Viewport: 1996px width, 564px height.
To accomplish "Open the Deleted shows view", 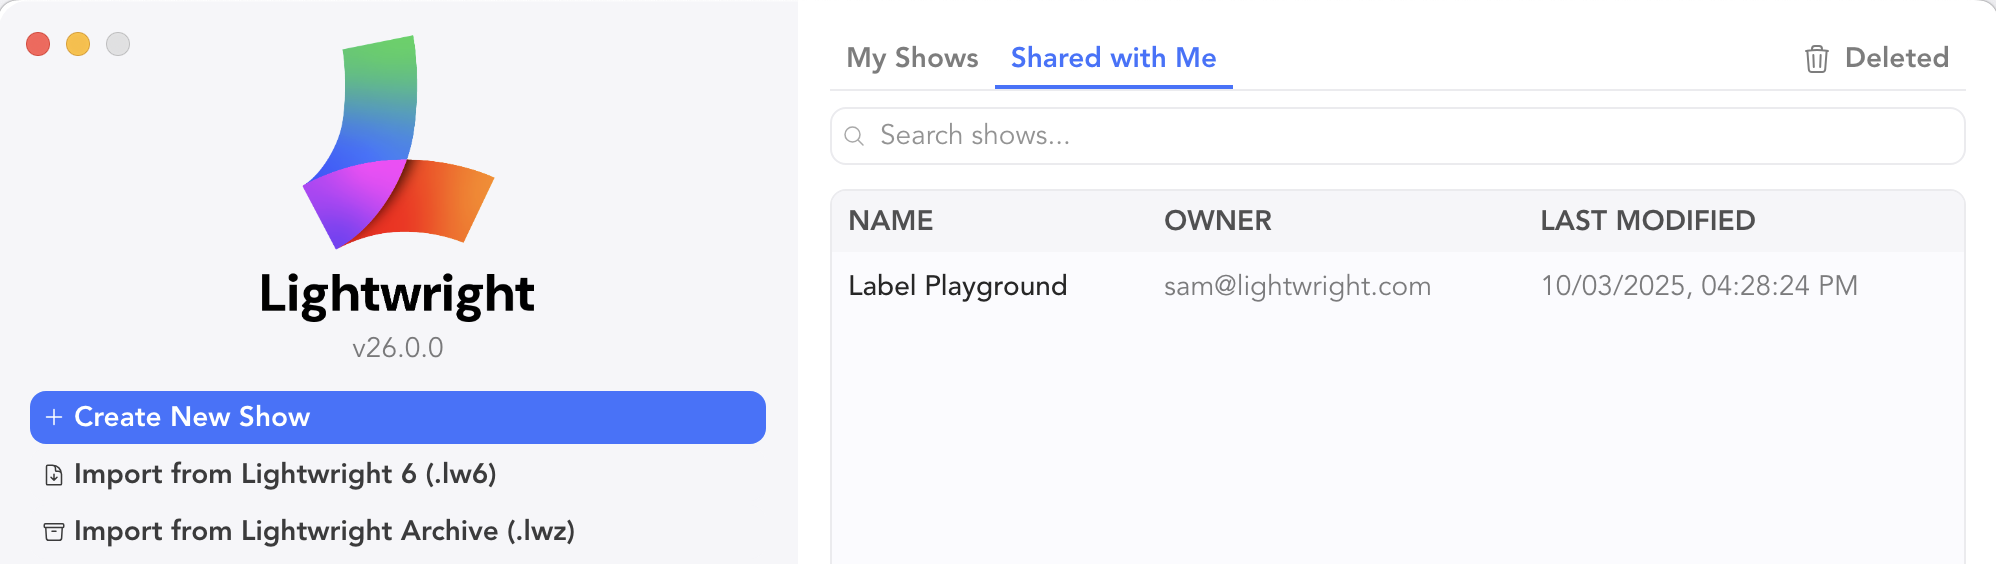I will pyautogui.click(x=1896, y=58).
